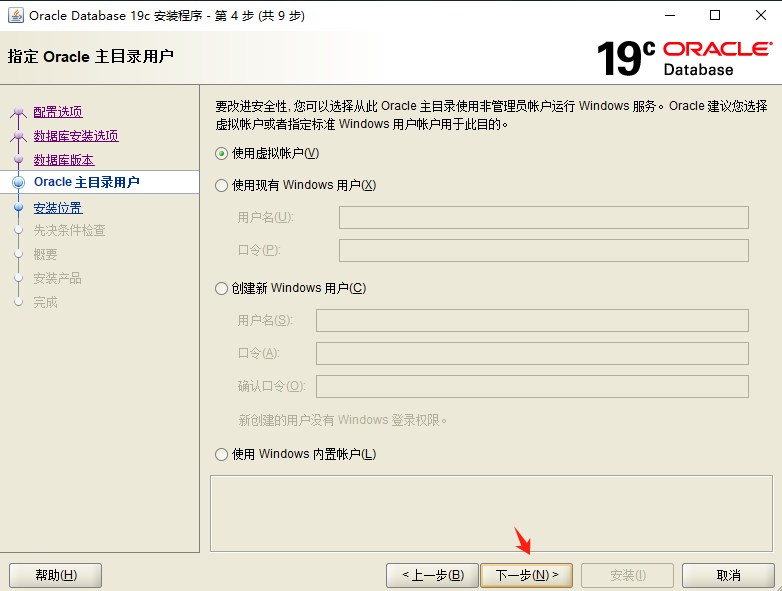Close the Oracle installer window
Viewport: 782px width, 591px height.
tap(761, 15)
